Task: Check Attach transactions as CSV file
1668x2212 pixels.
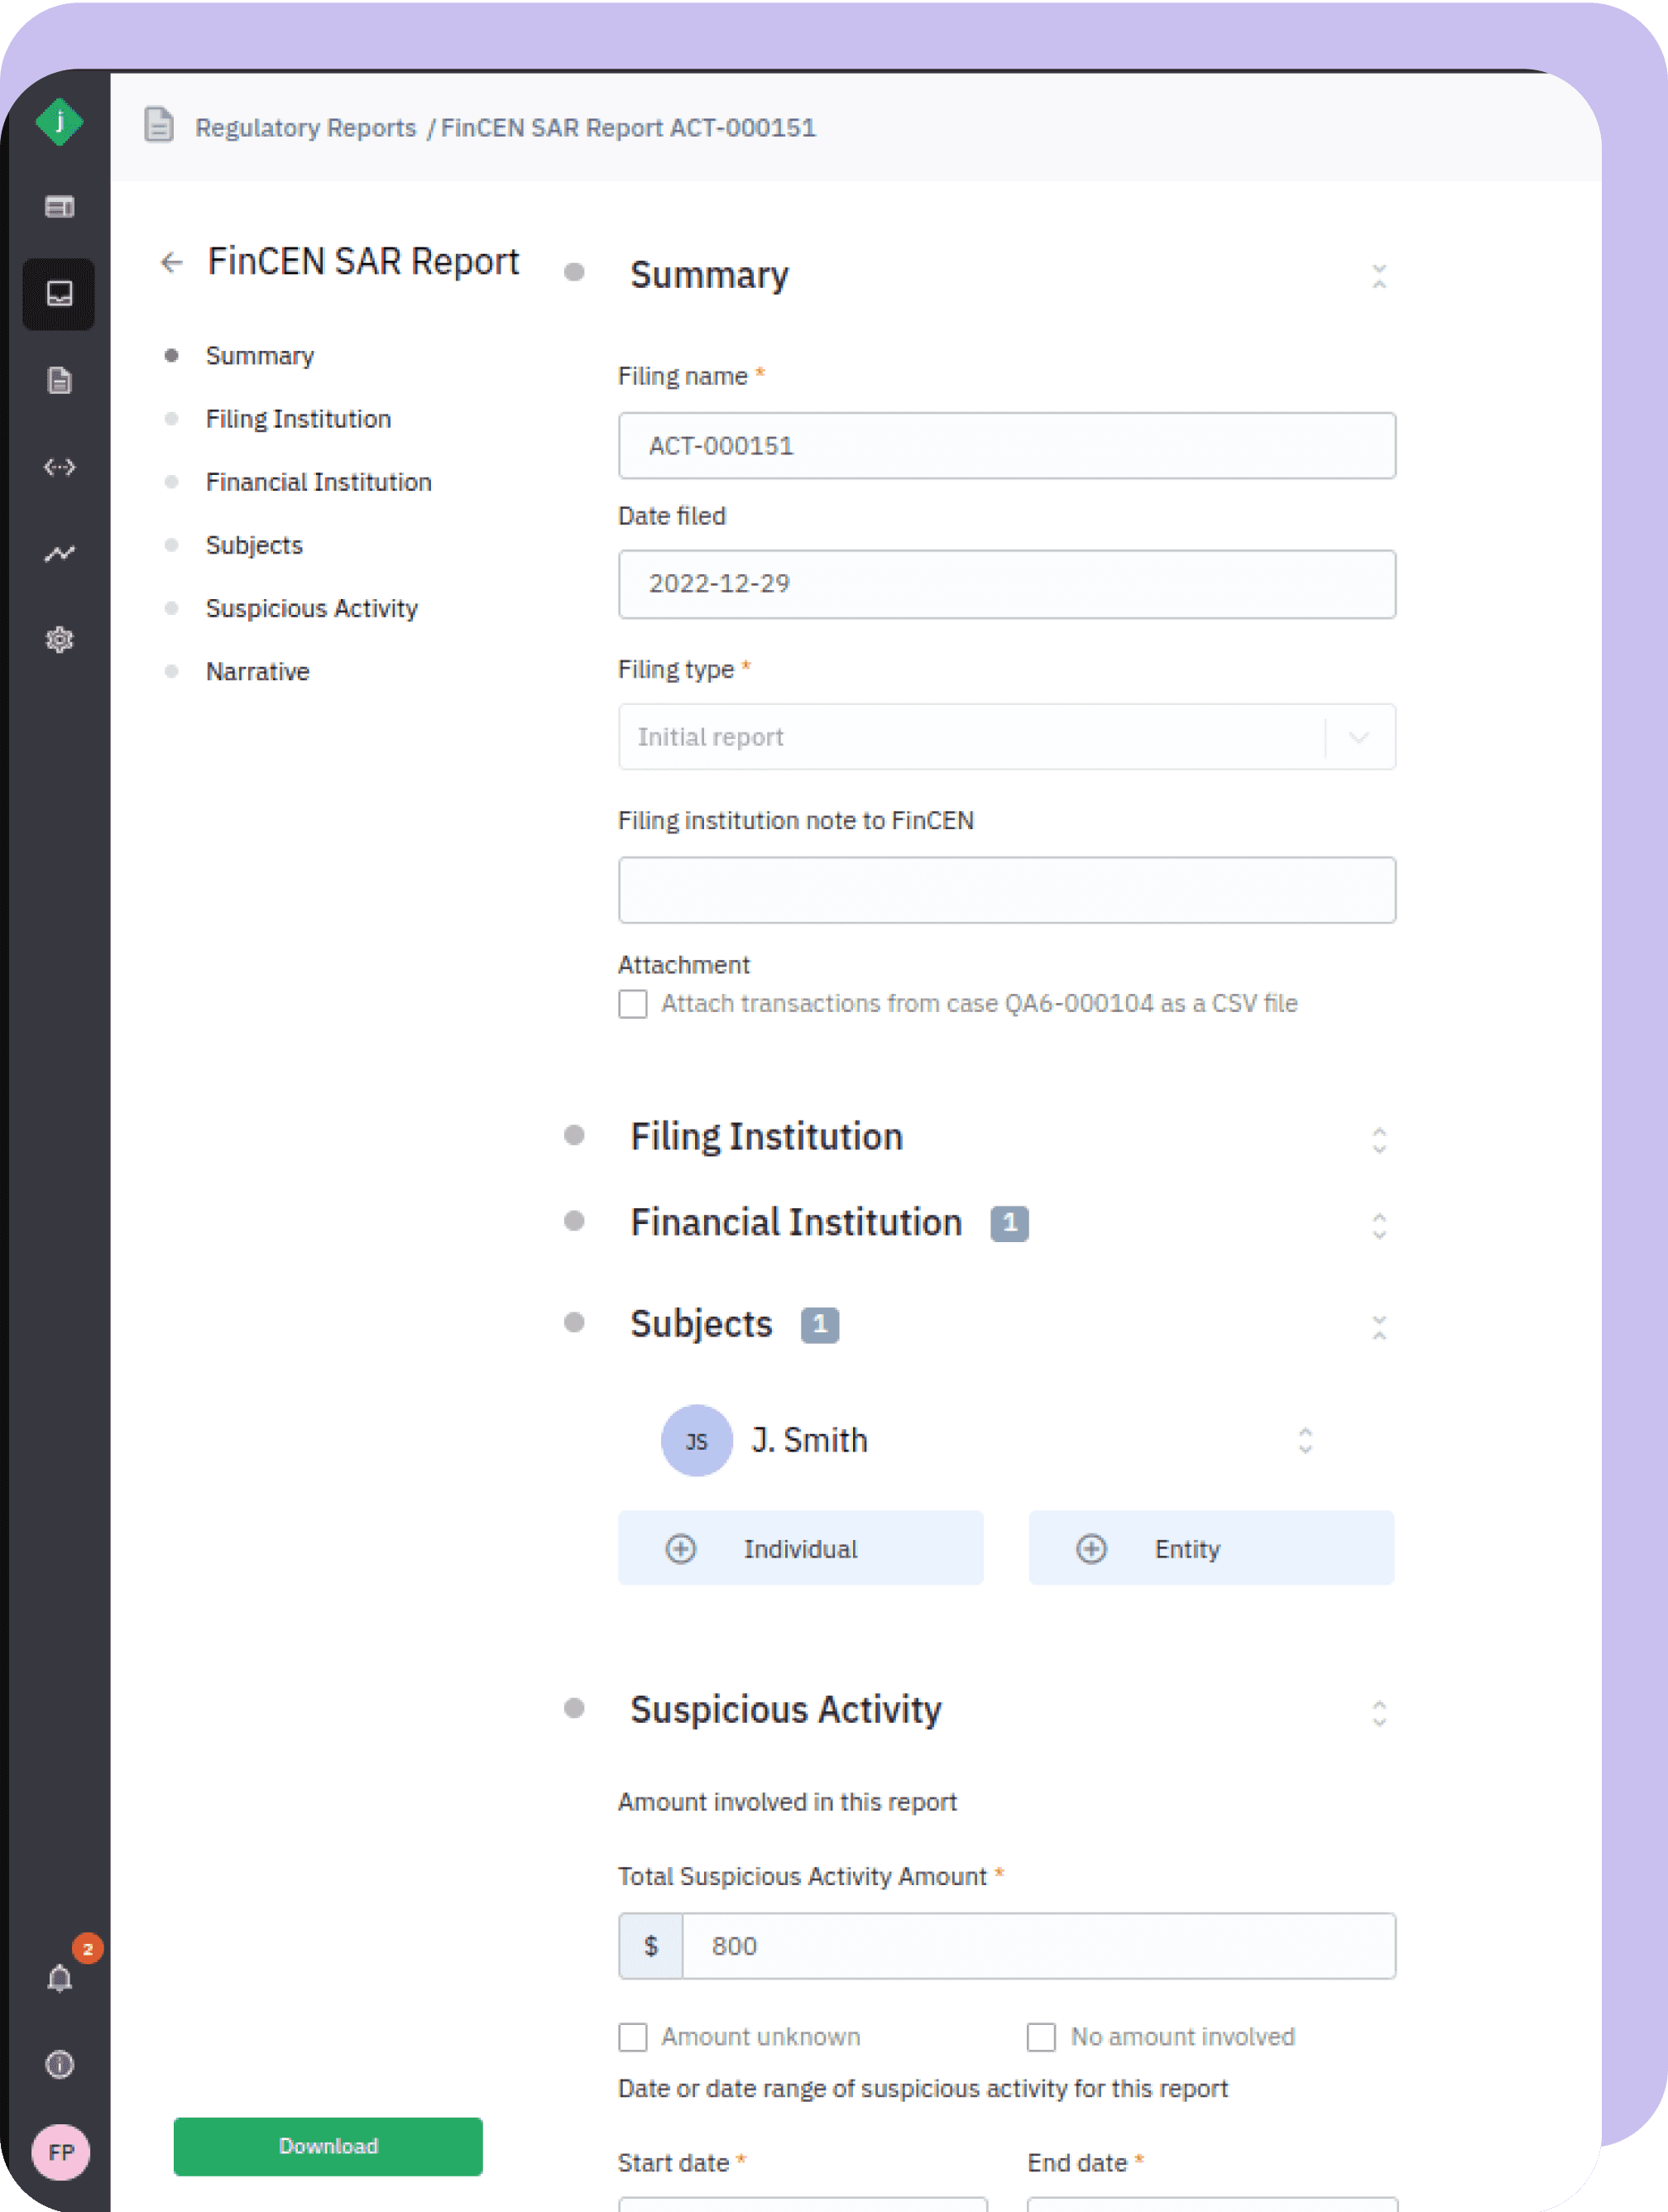Action: [x=633, y=1003]
